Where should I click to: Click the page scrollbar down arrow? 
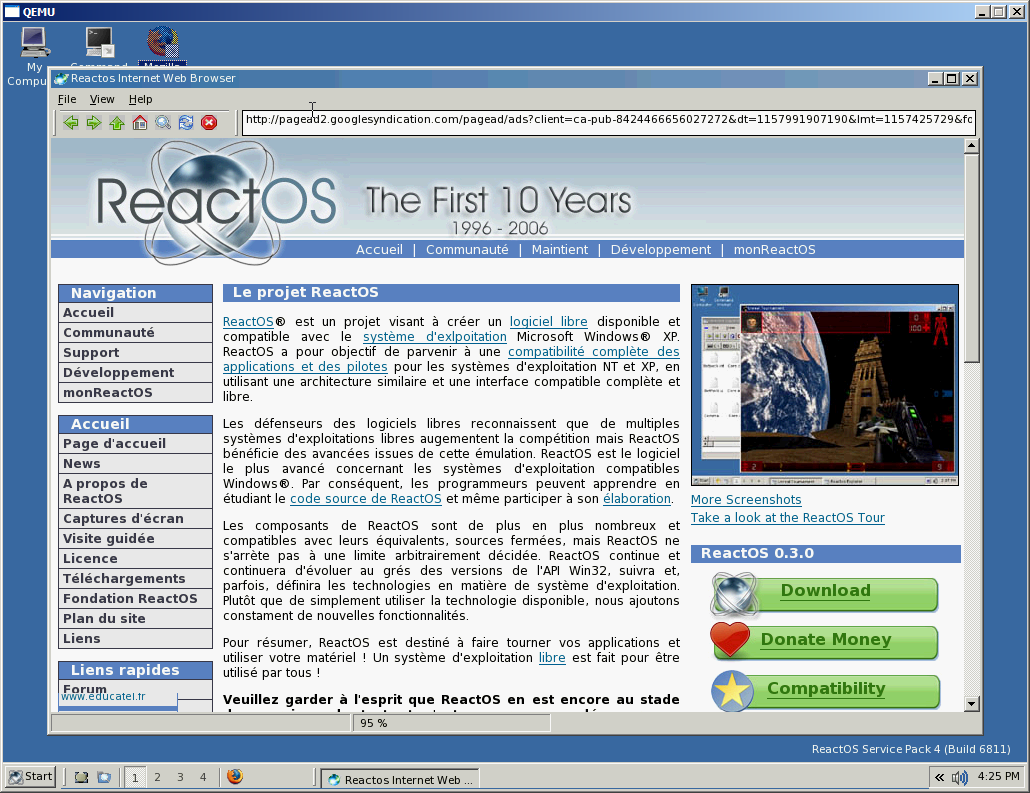click(x=972, y=704)
